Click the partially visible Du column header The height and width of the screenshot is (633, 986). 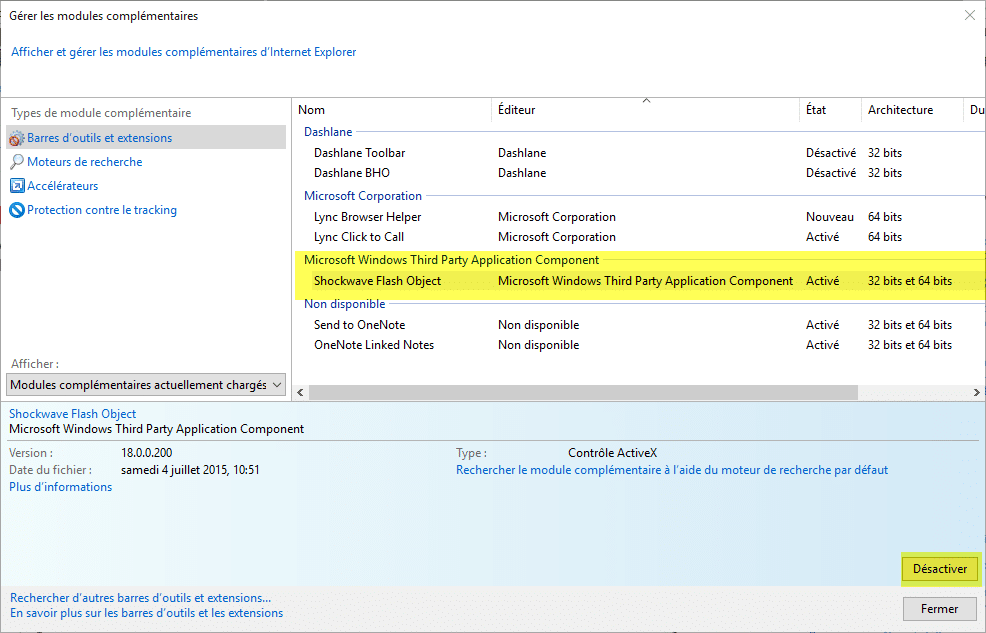pyautogui.click(x=975, y=109)
